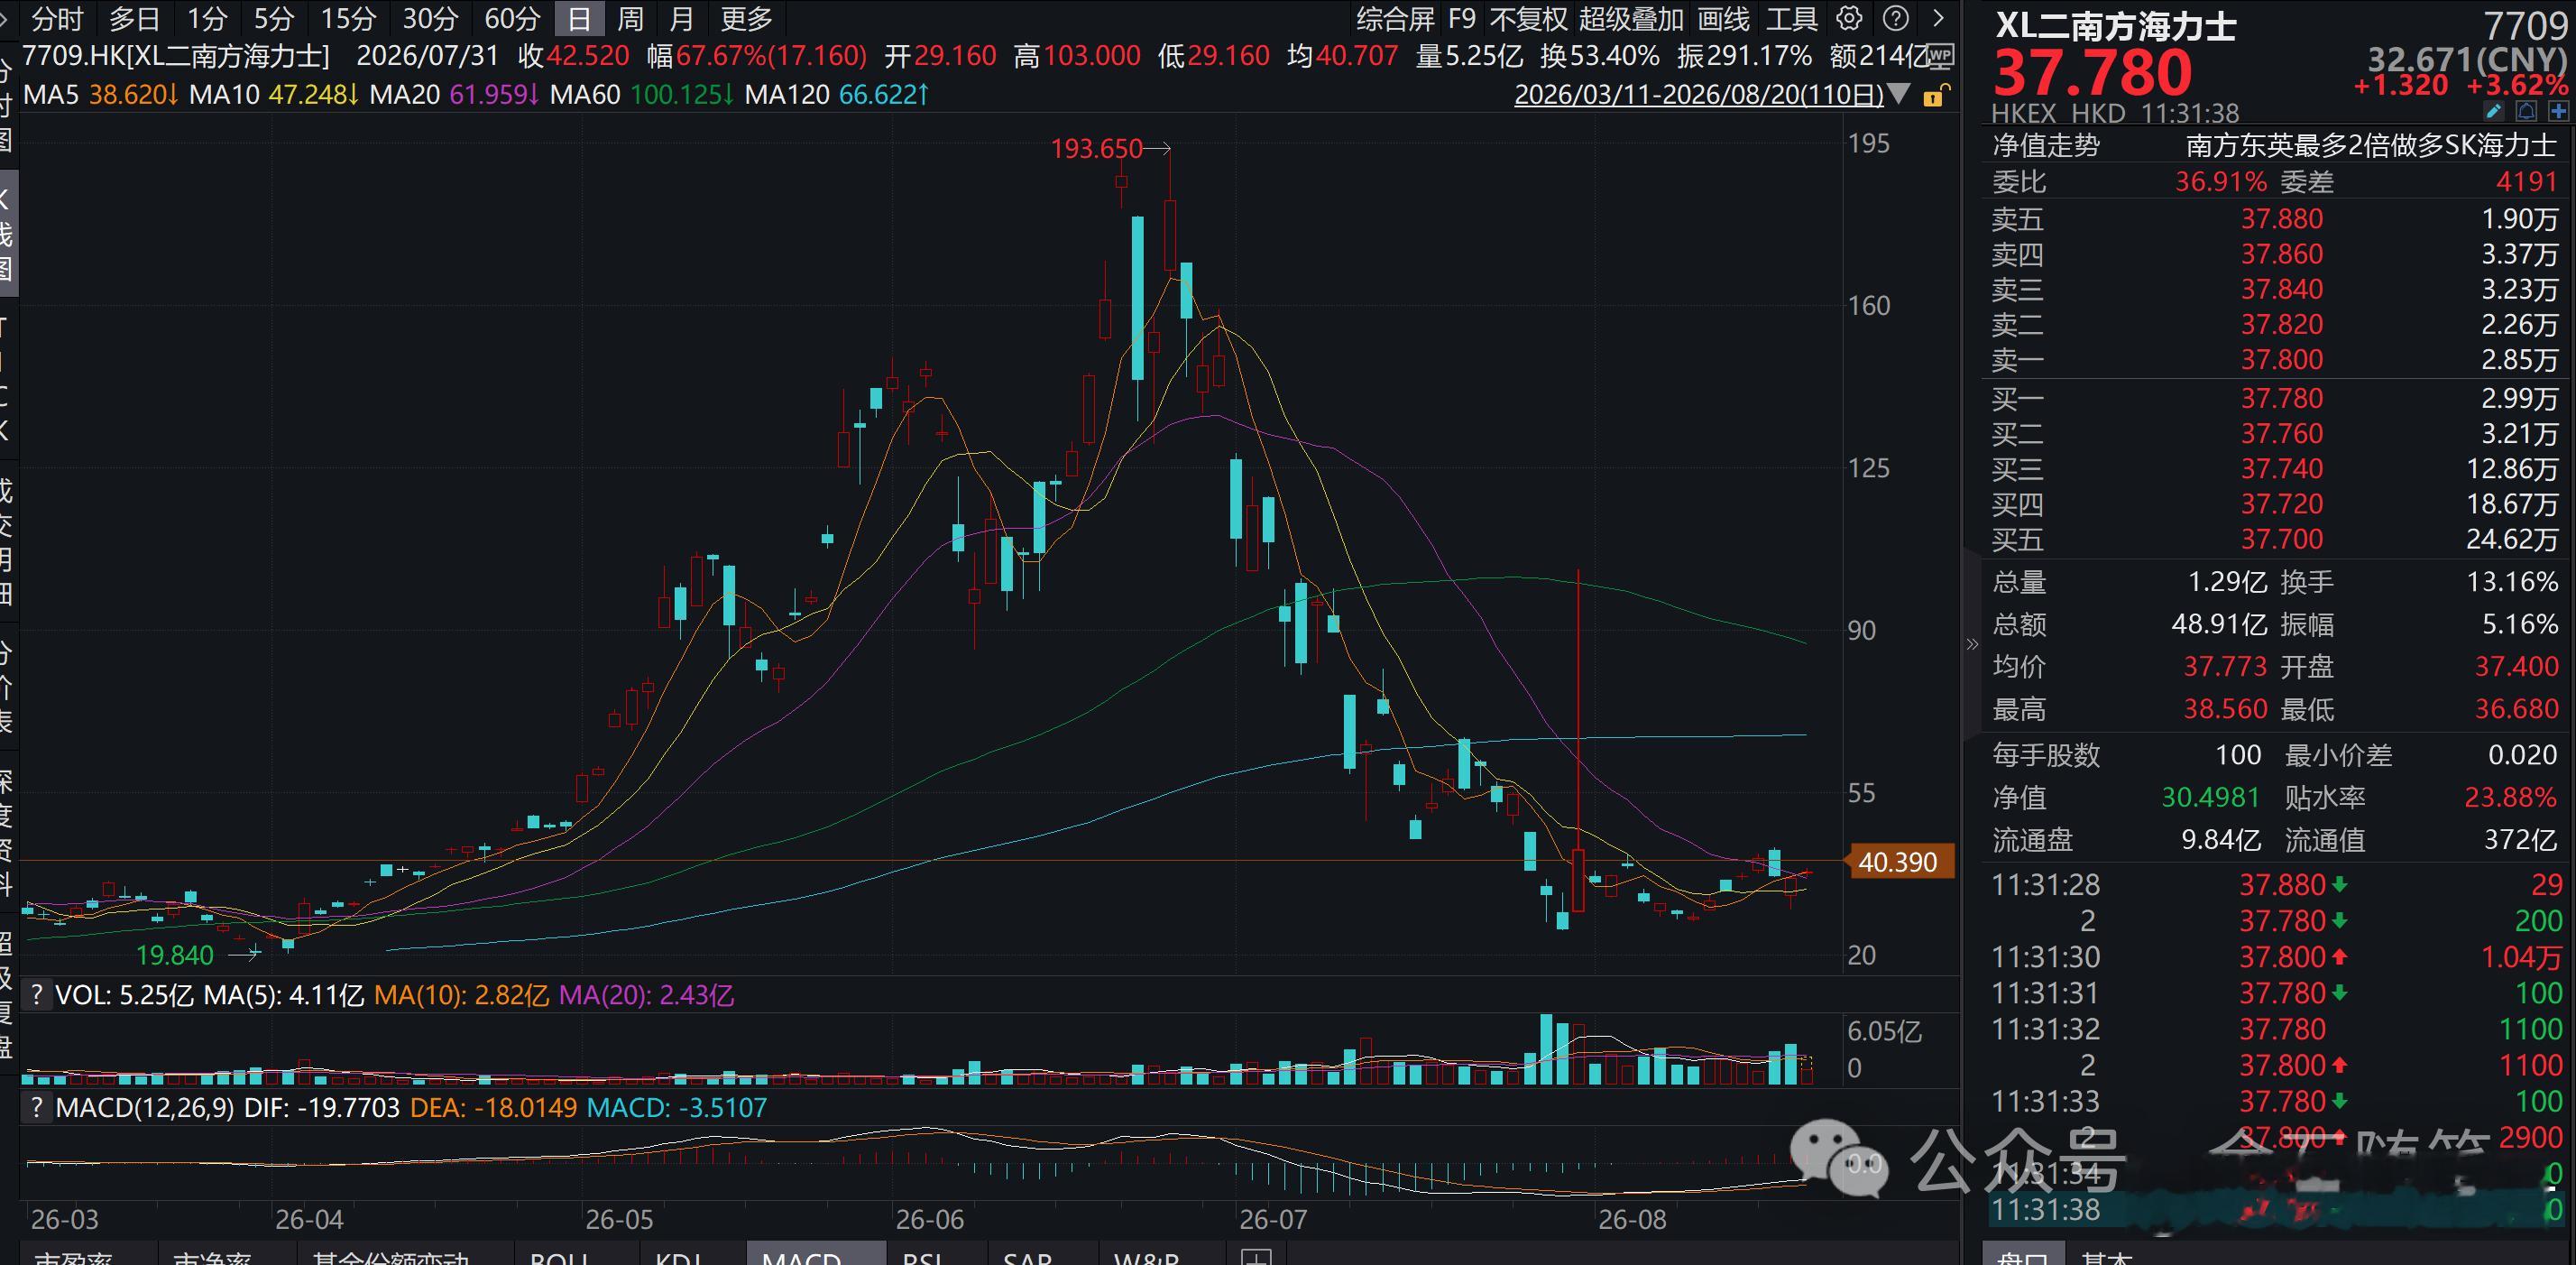This screenshot has width=2576, height=1265.
Task: Toggle the 不复权 adjustment mode
Action: tap(1527, 18)
